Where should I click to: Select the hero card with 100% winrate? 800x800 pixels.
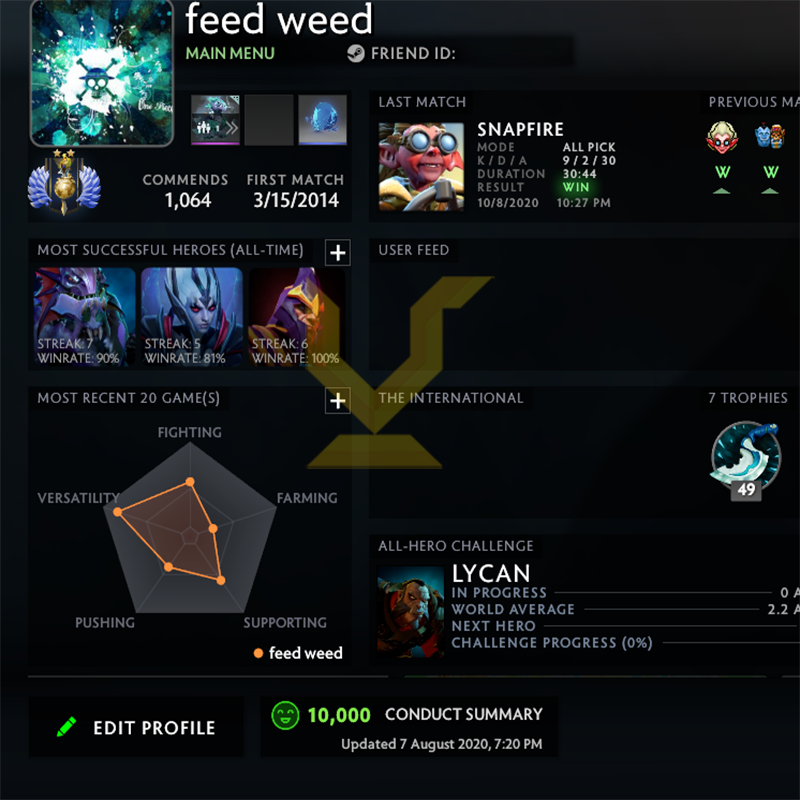(x=297, y=317)
